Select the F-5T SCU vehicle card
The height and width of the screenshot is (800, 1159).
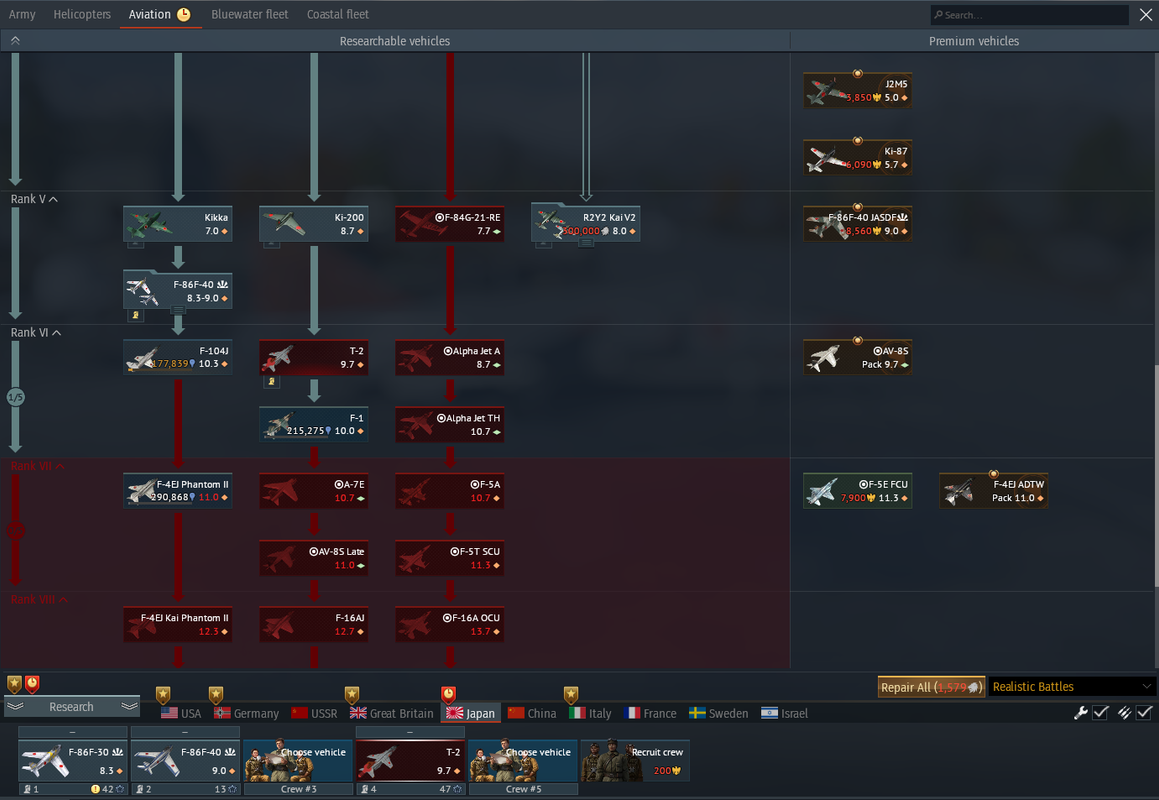coord(449,558)
